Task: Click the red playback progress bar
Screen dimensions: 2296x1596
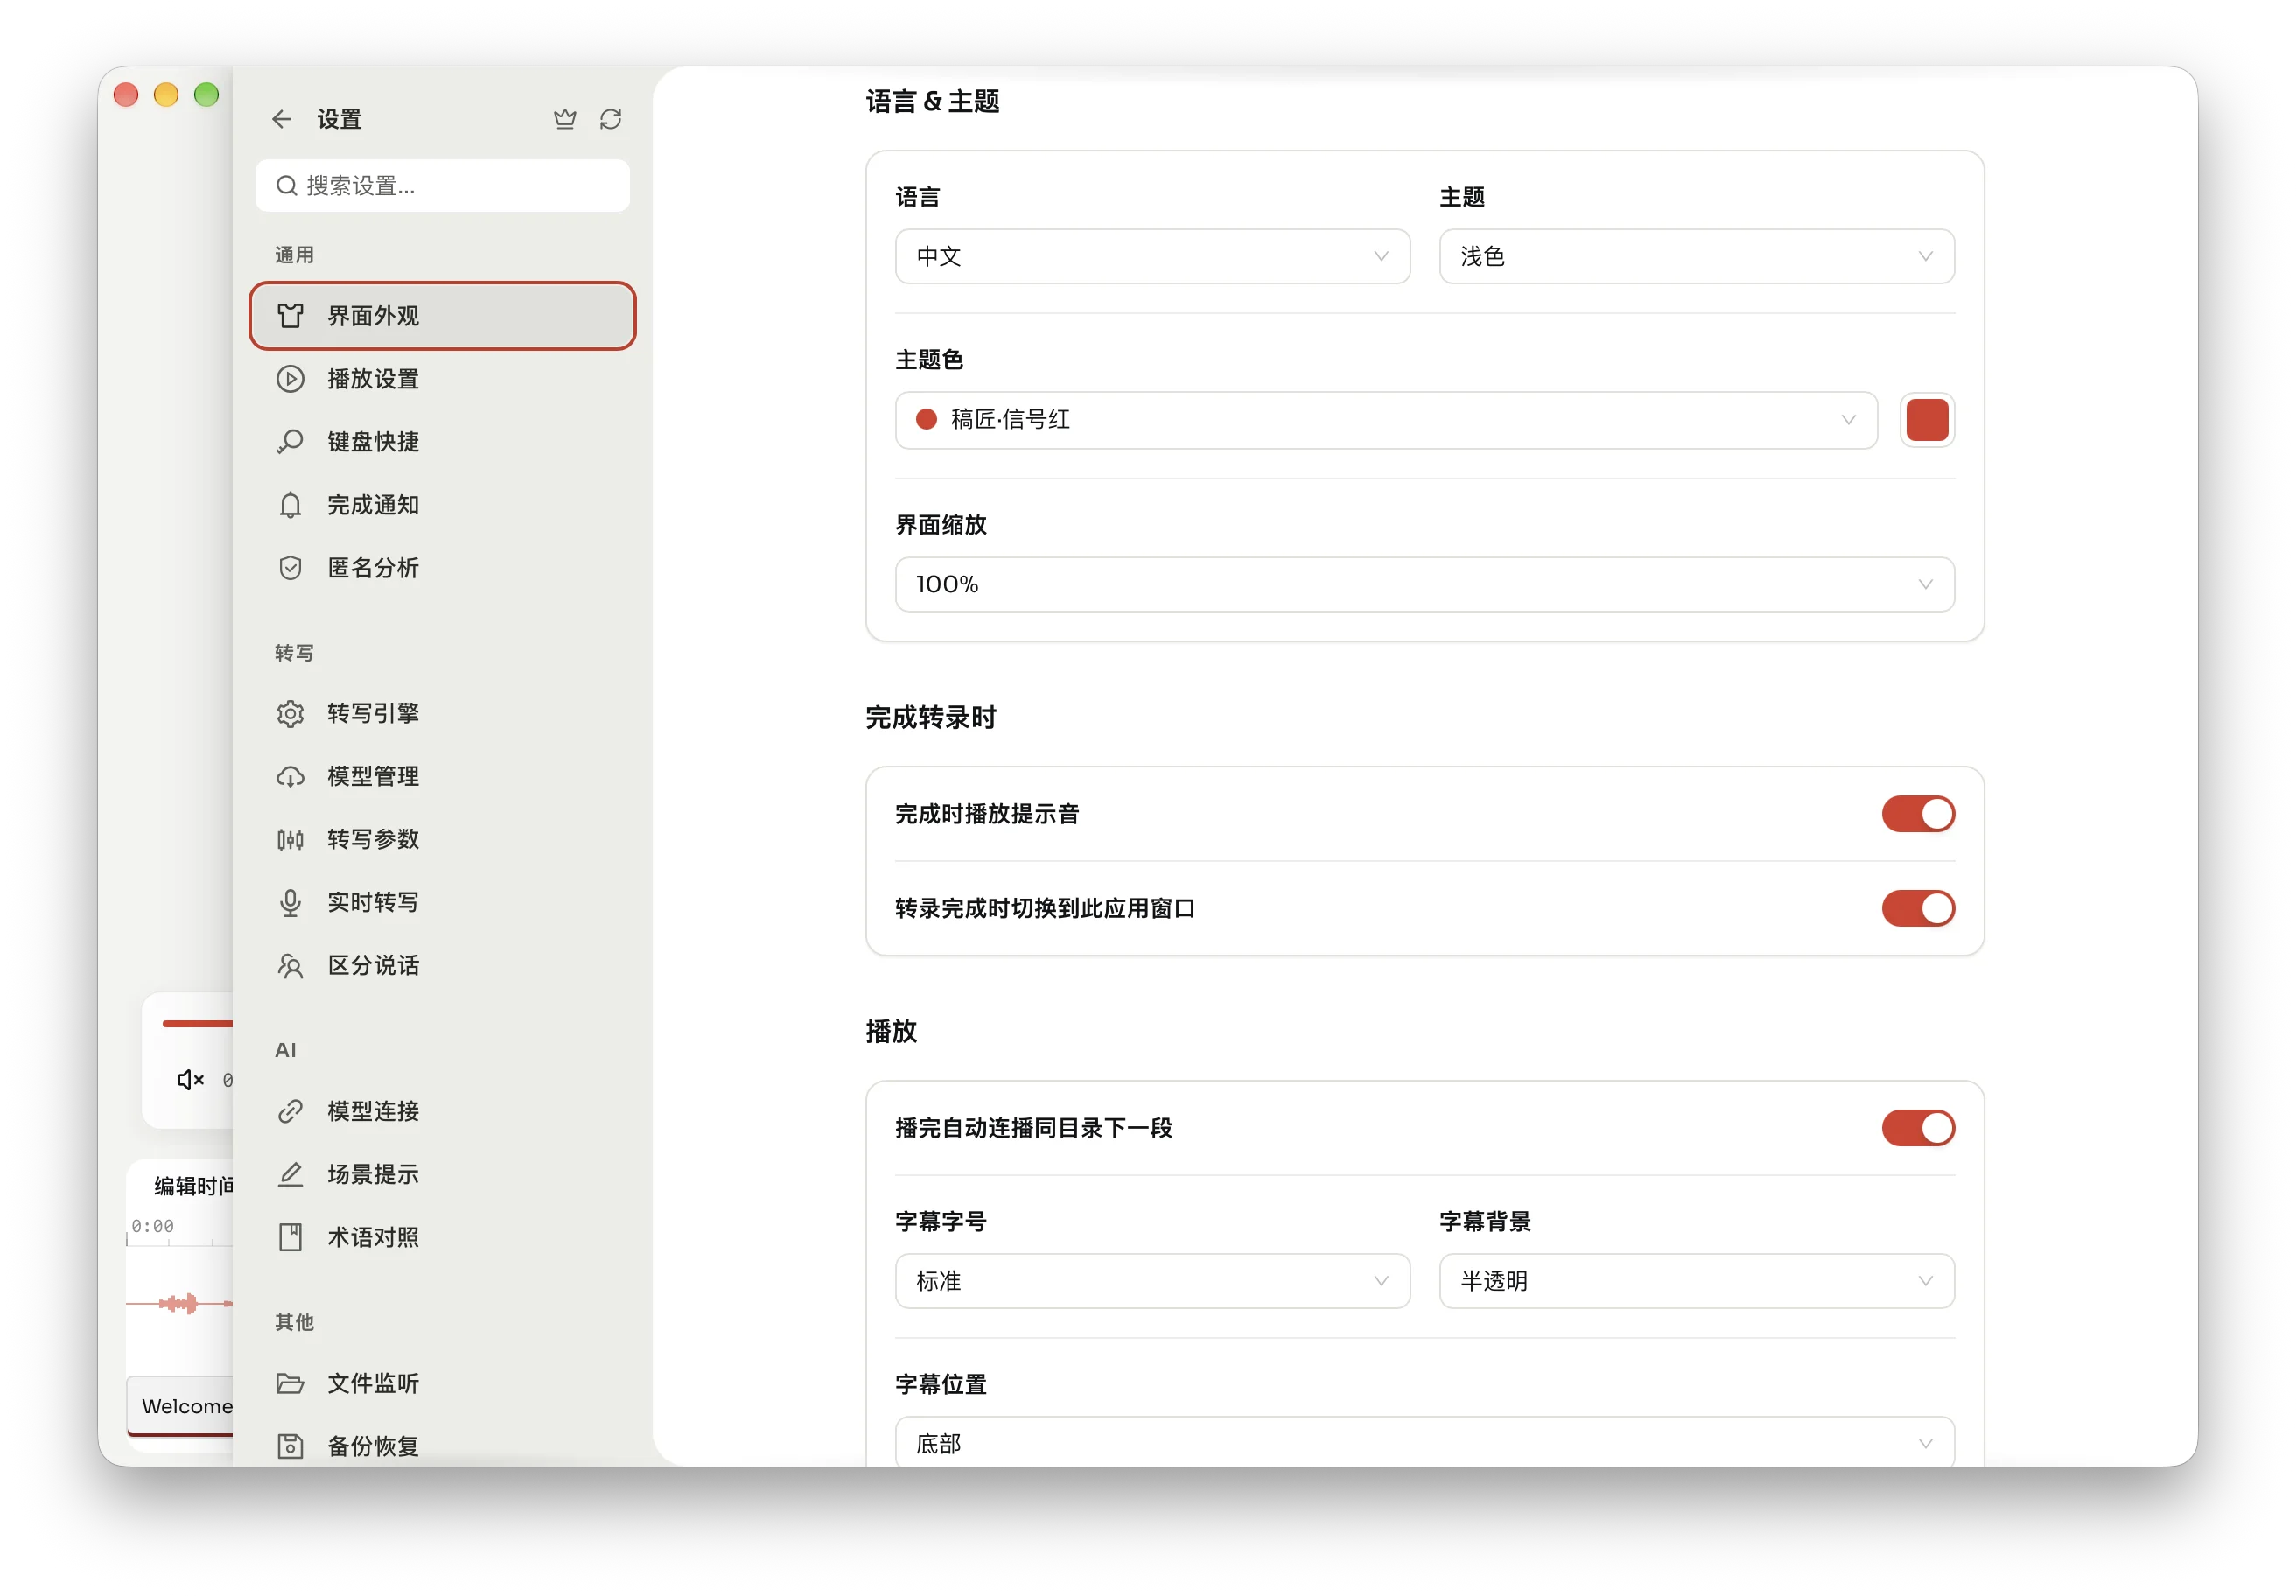Action: coord(198,1023)
